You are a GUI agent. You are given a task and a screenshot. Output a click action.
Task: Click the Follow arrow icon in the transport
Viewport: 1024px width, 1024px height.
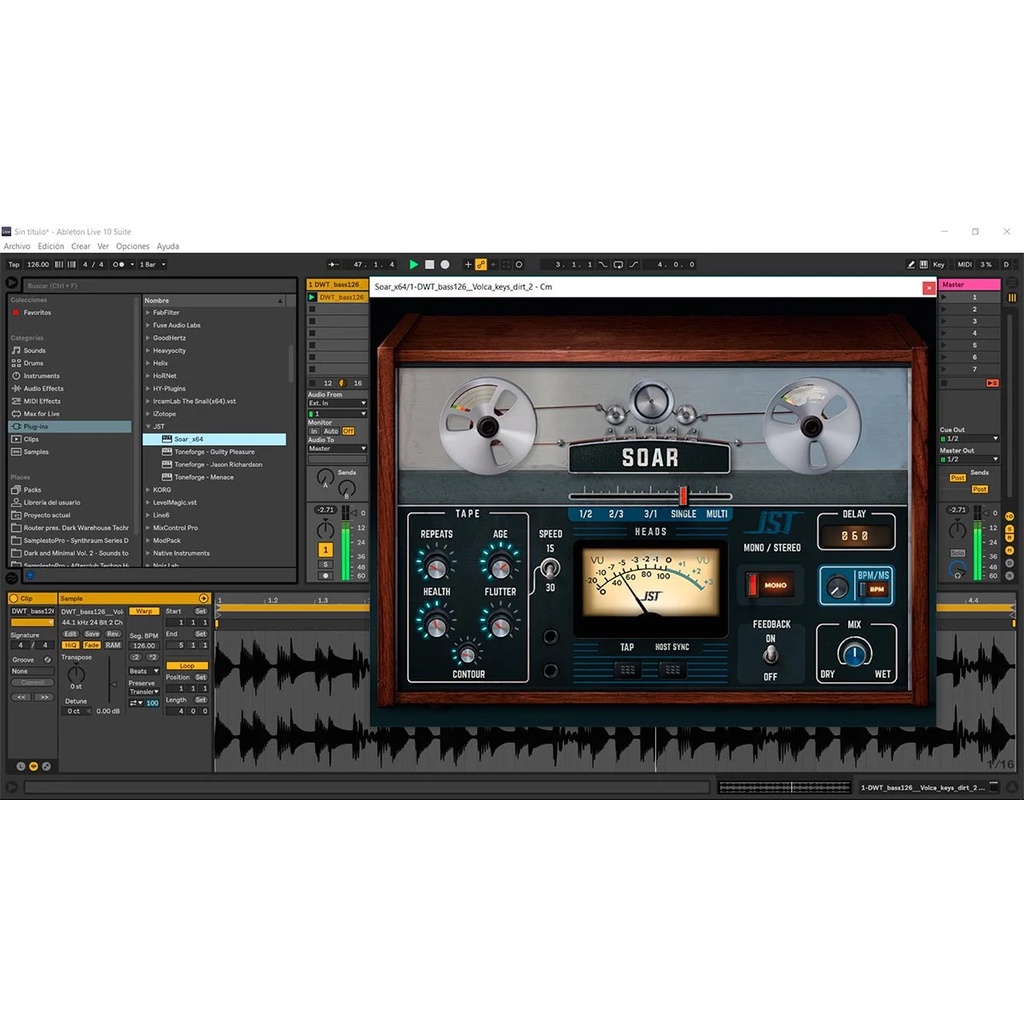(333, 264)
